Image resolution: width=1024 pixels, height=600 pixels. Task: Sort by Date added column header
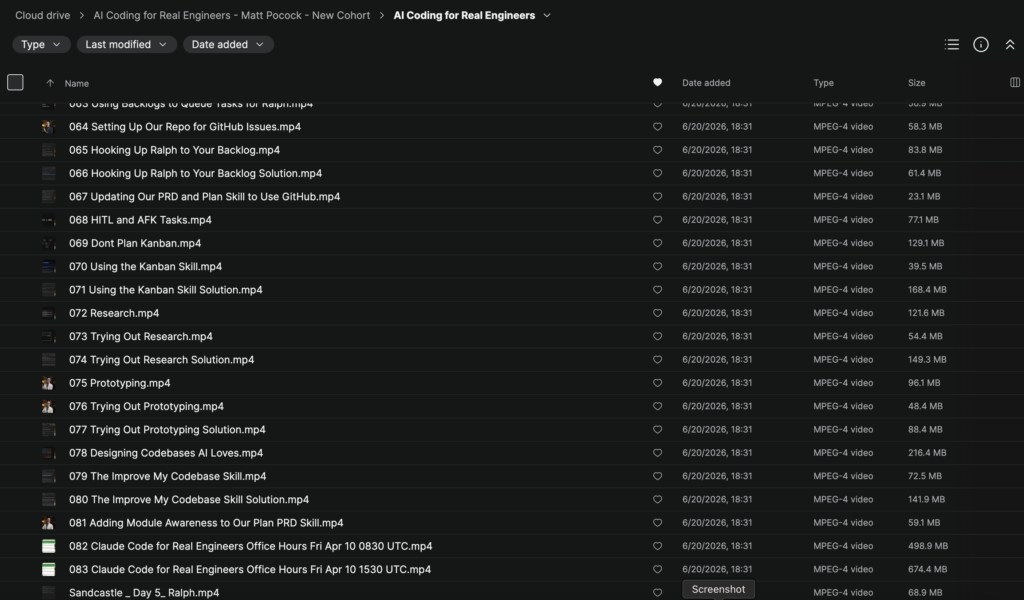pos(706,83)
